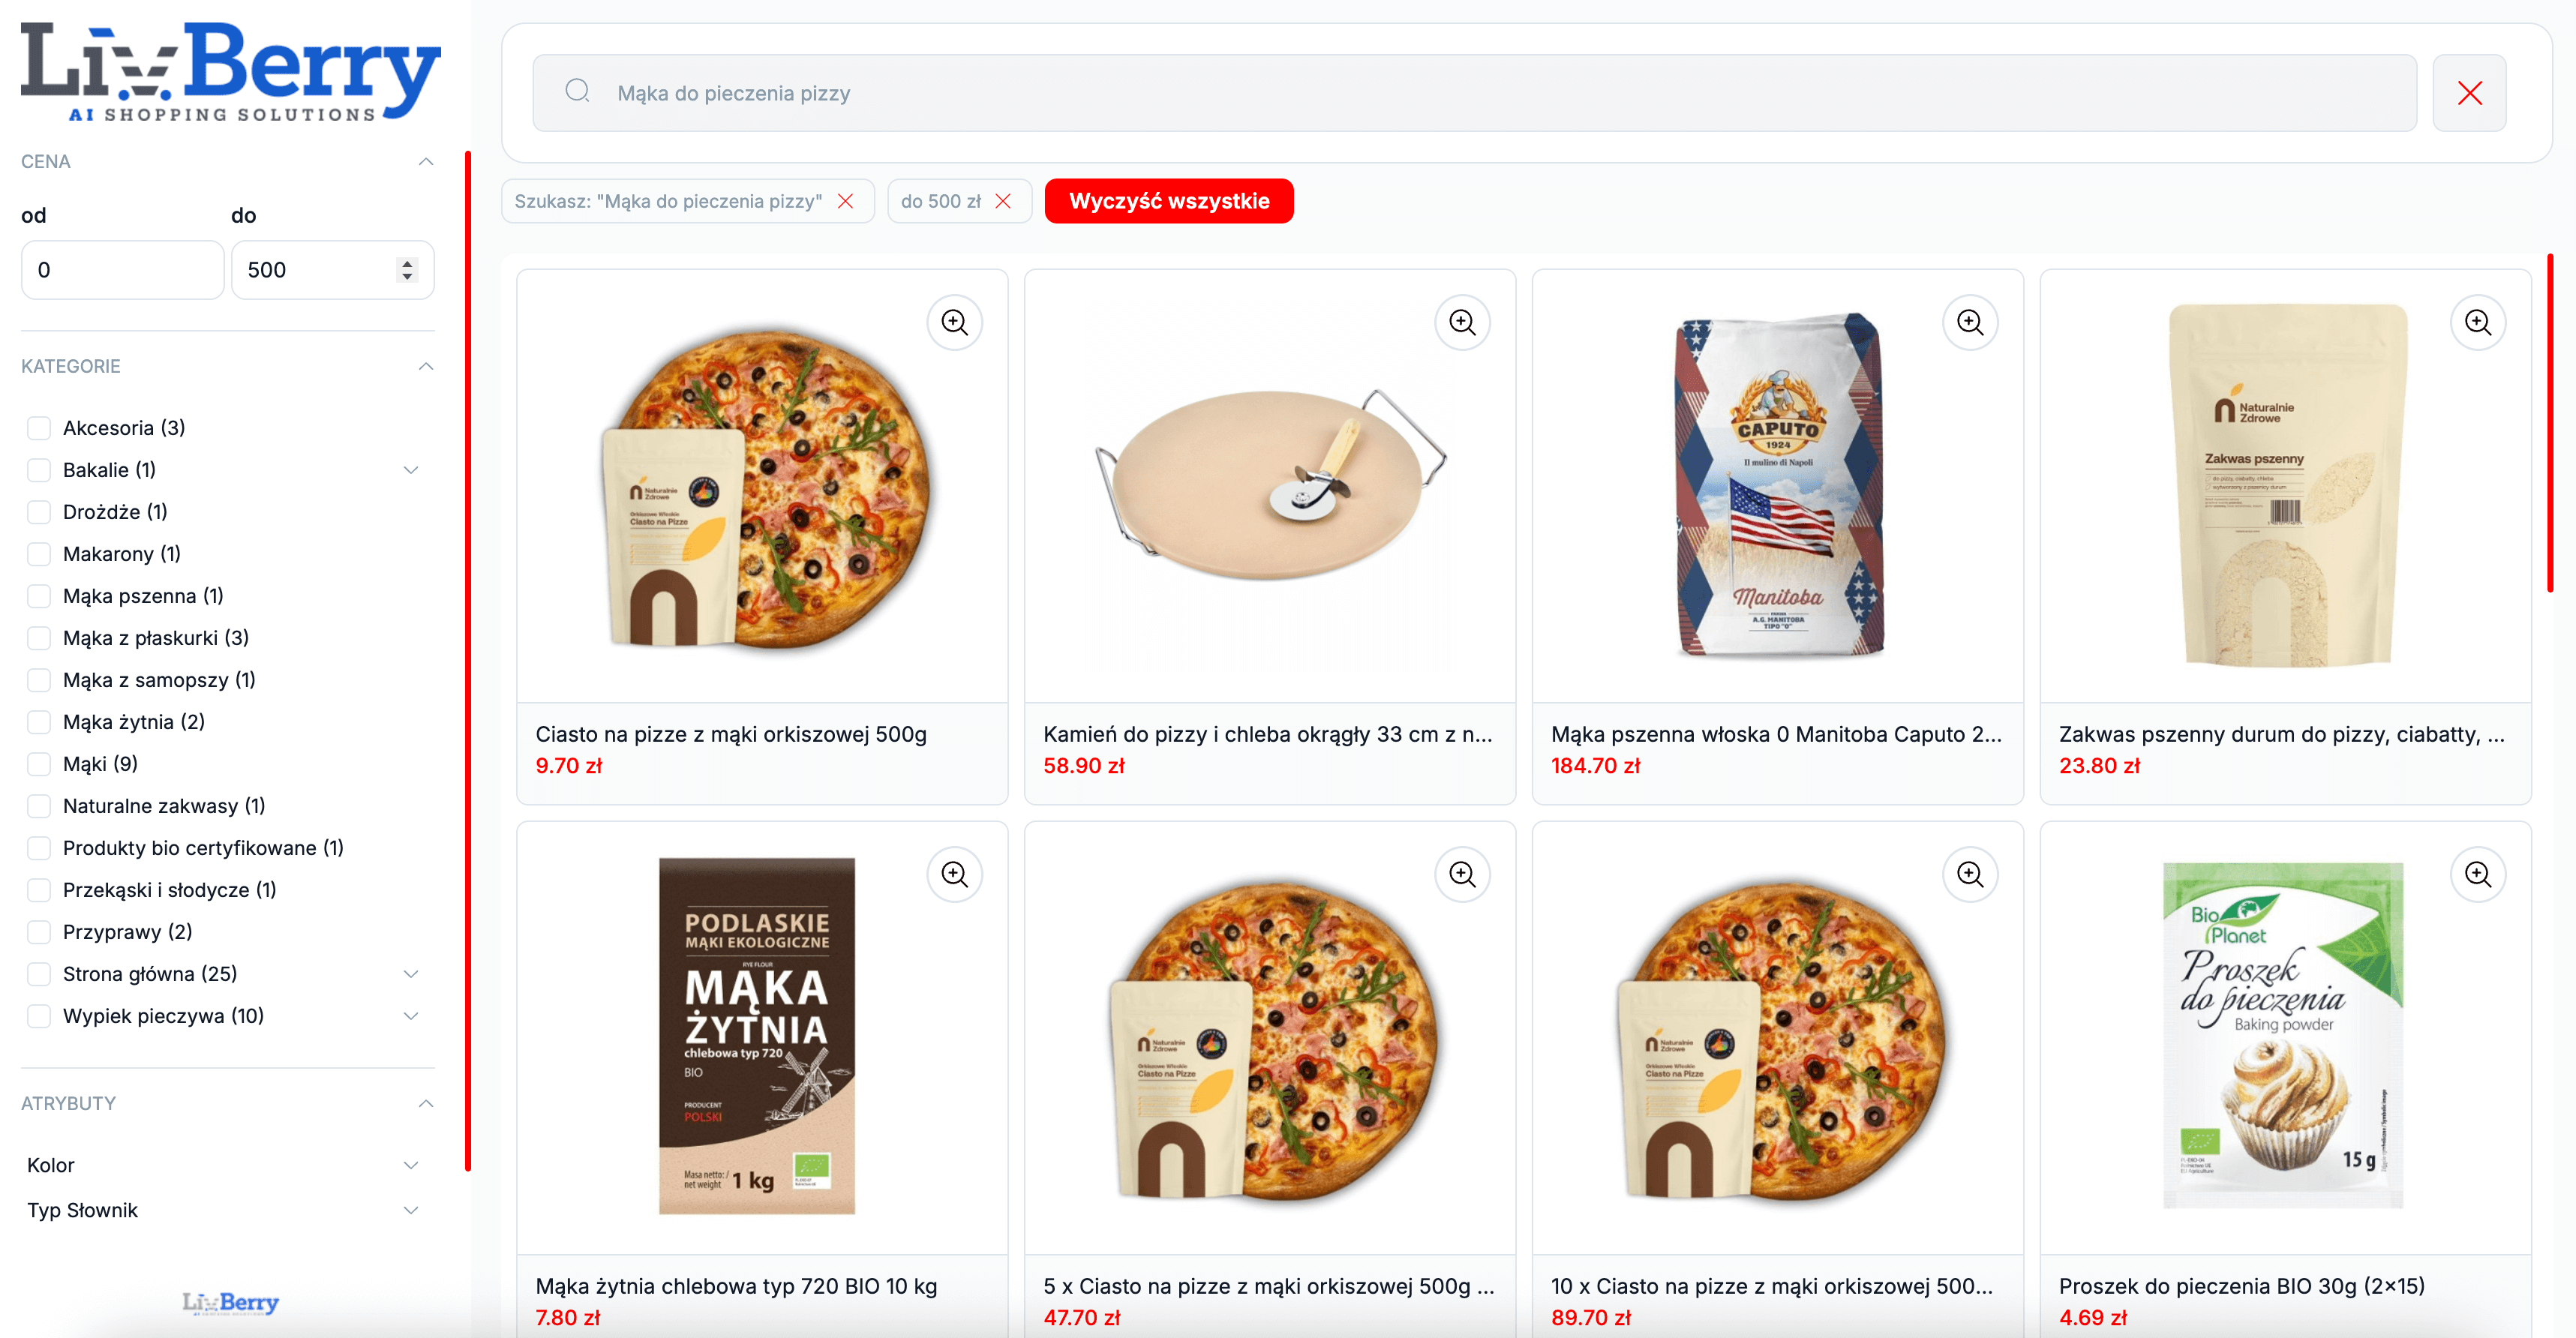Remove the "Mąka do pieczenia pizzy" search chip
The height and width of the screenshot is (1338, 2576).
[845, 201]
